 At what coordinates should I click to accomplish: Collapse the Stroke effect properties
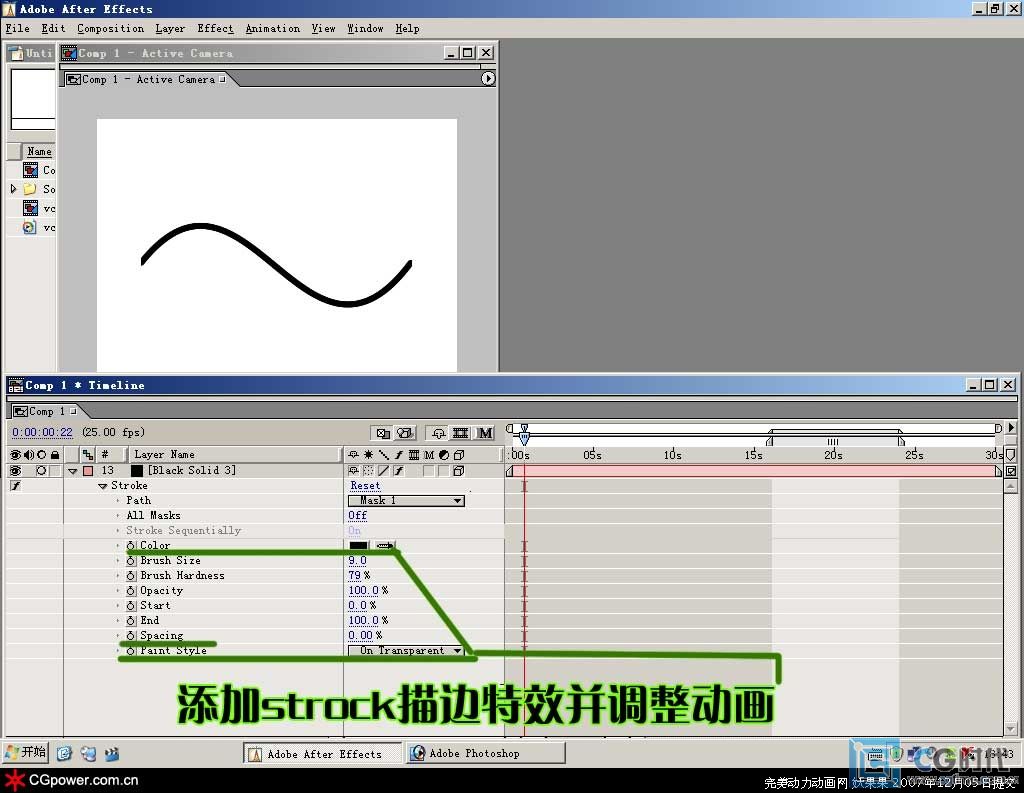tap(102, 486)
